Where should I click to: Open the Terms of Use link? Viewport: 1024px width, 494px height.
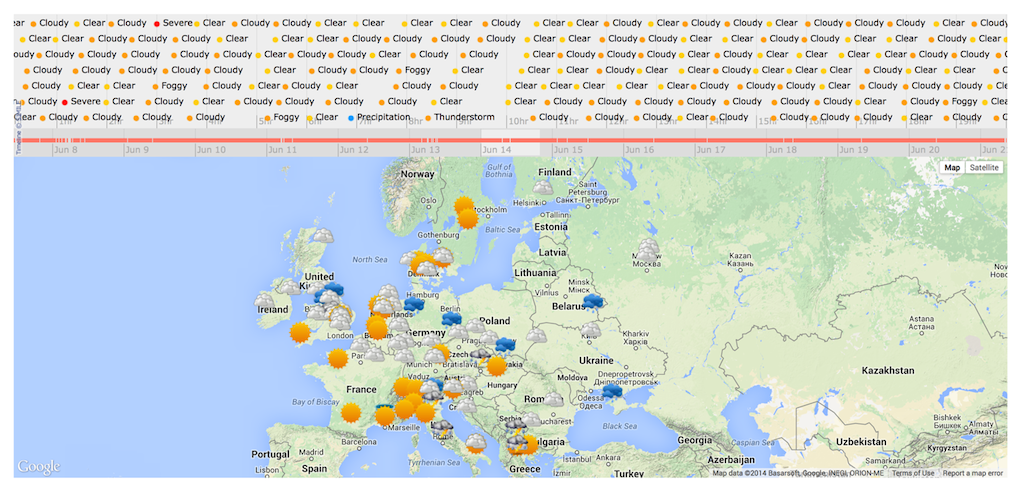[x=914, y=473]
